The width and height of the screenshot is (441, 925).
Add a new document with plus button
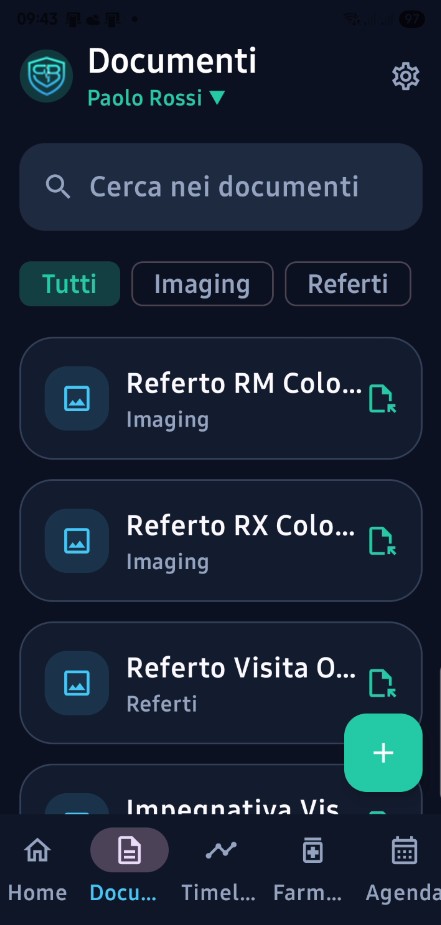point(383,753)
